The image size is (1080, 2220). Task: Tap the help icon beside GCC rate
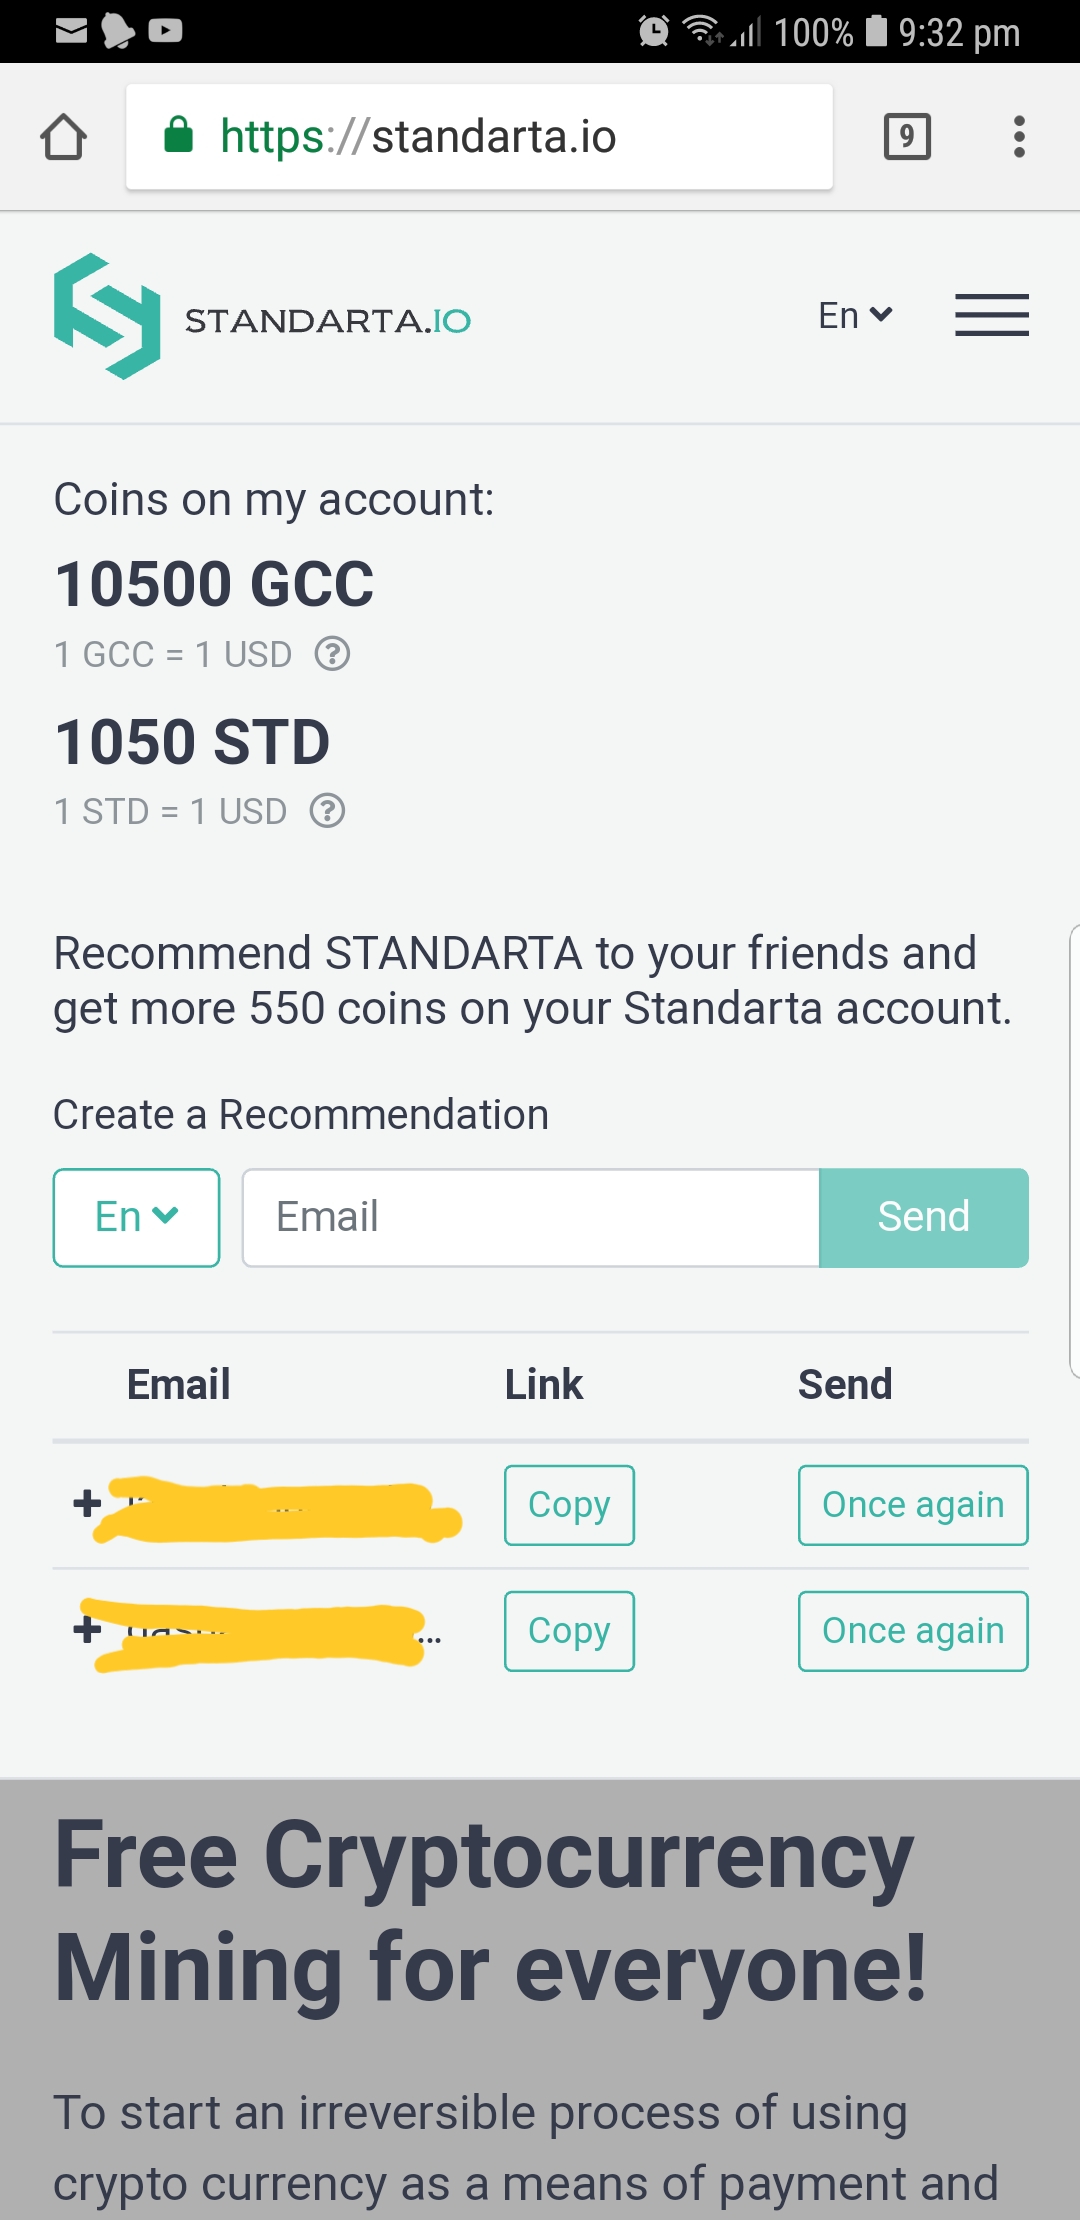tap(332, 654)
